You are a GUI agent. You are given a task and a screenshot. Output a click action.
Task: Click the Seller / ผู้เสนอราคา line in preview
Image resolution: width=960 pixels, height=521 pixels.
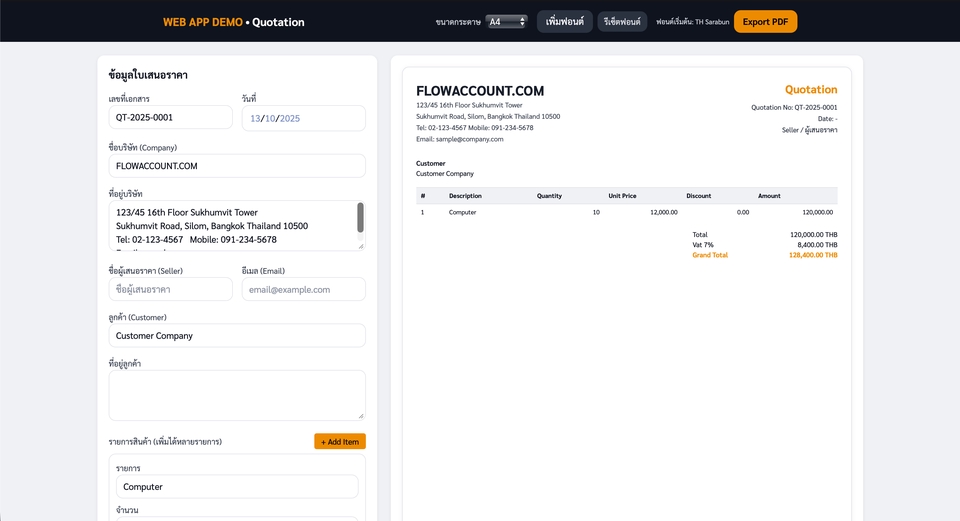(x=809, y=130)
